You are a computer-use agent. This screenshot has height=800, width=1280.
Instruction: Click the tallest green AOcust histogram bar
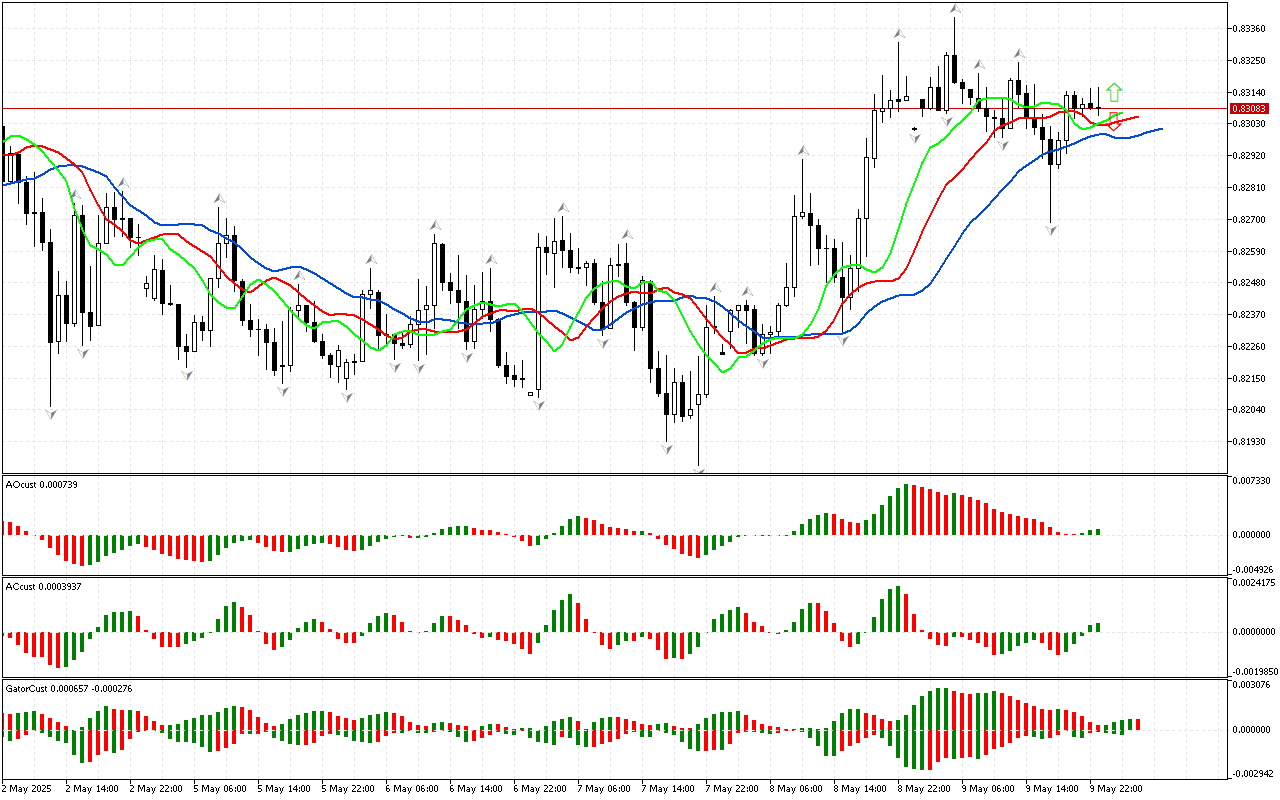908,509
